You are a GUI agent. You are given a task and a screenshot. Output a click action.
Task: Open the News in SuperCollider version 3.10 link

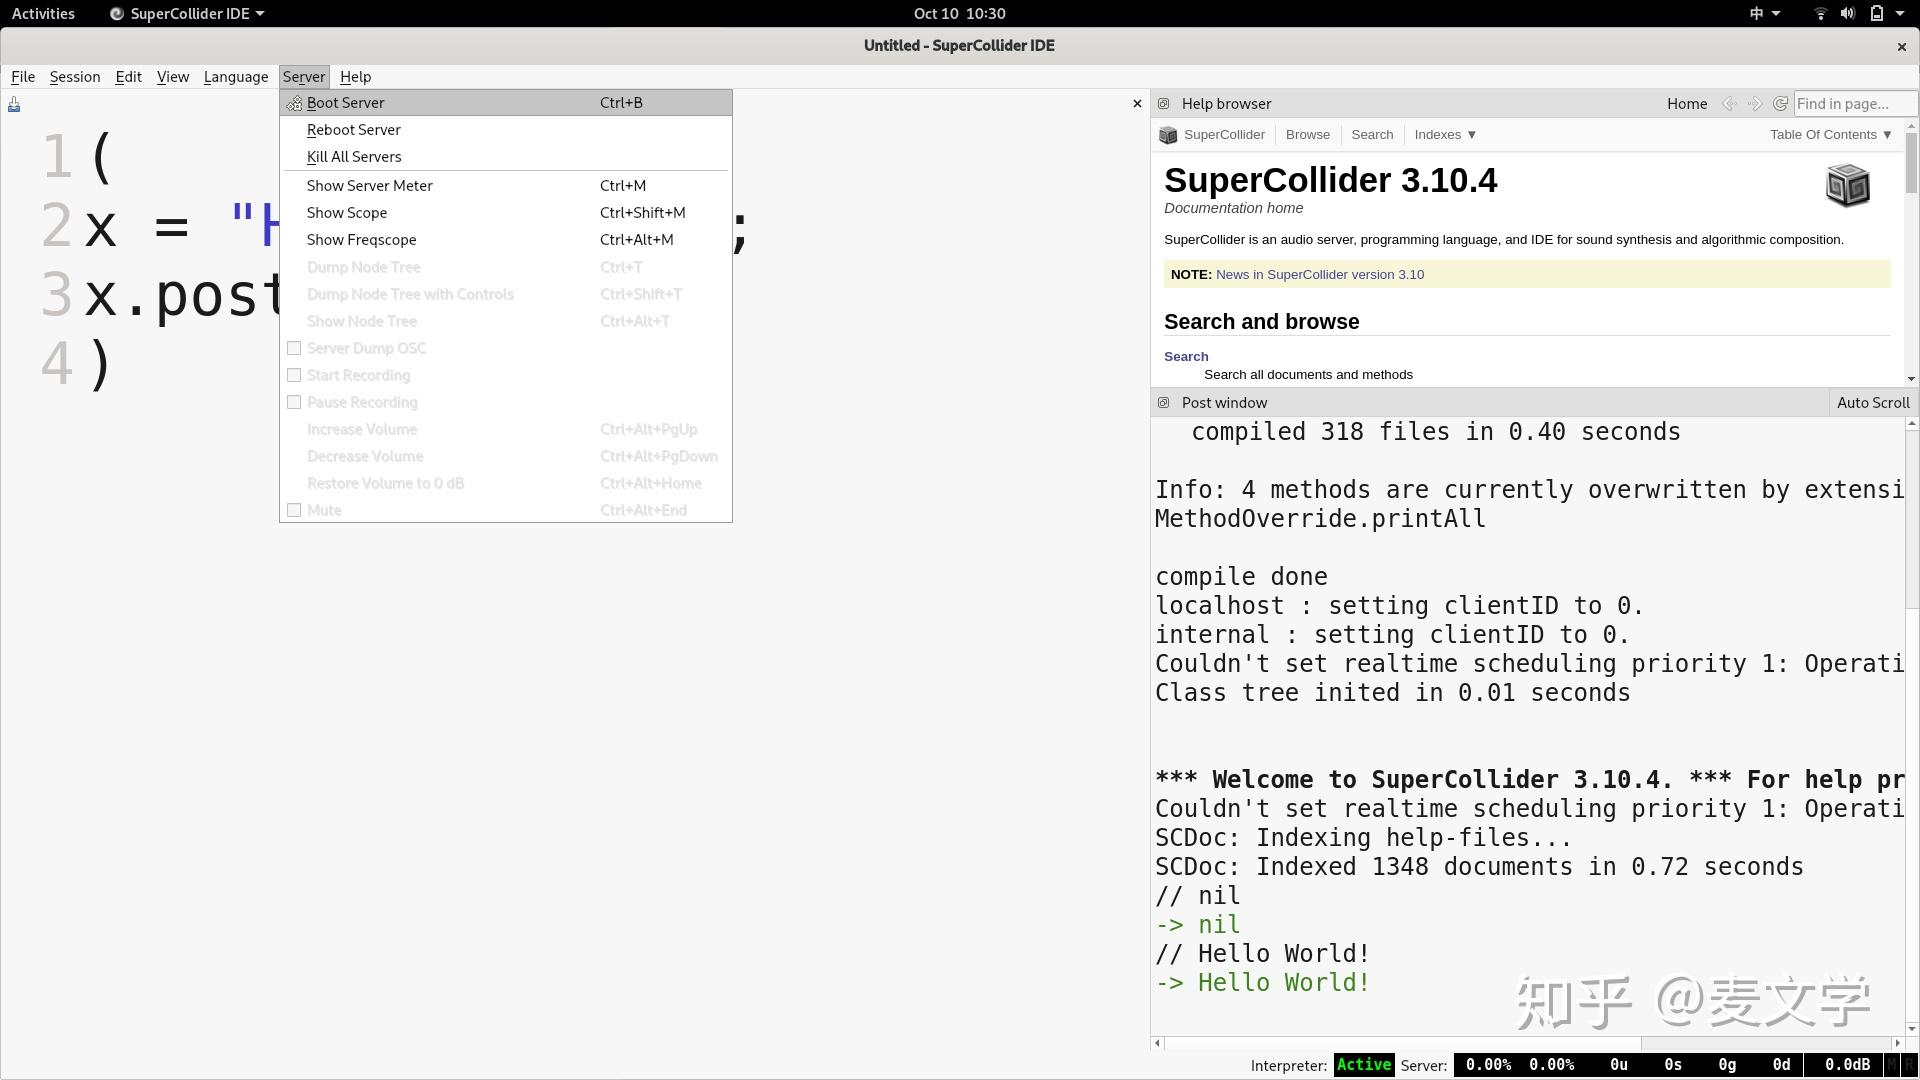tap(1319, 274)
